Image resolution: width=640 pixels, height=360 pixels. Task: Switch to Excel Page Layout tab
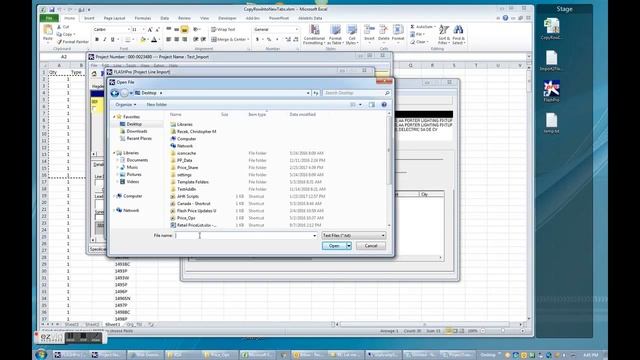(114, 18)
